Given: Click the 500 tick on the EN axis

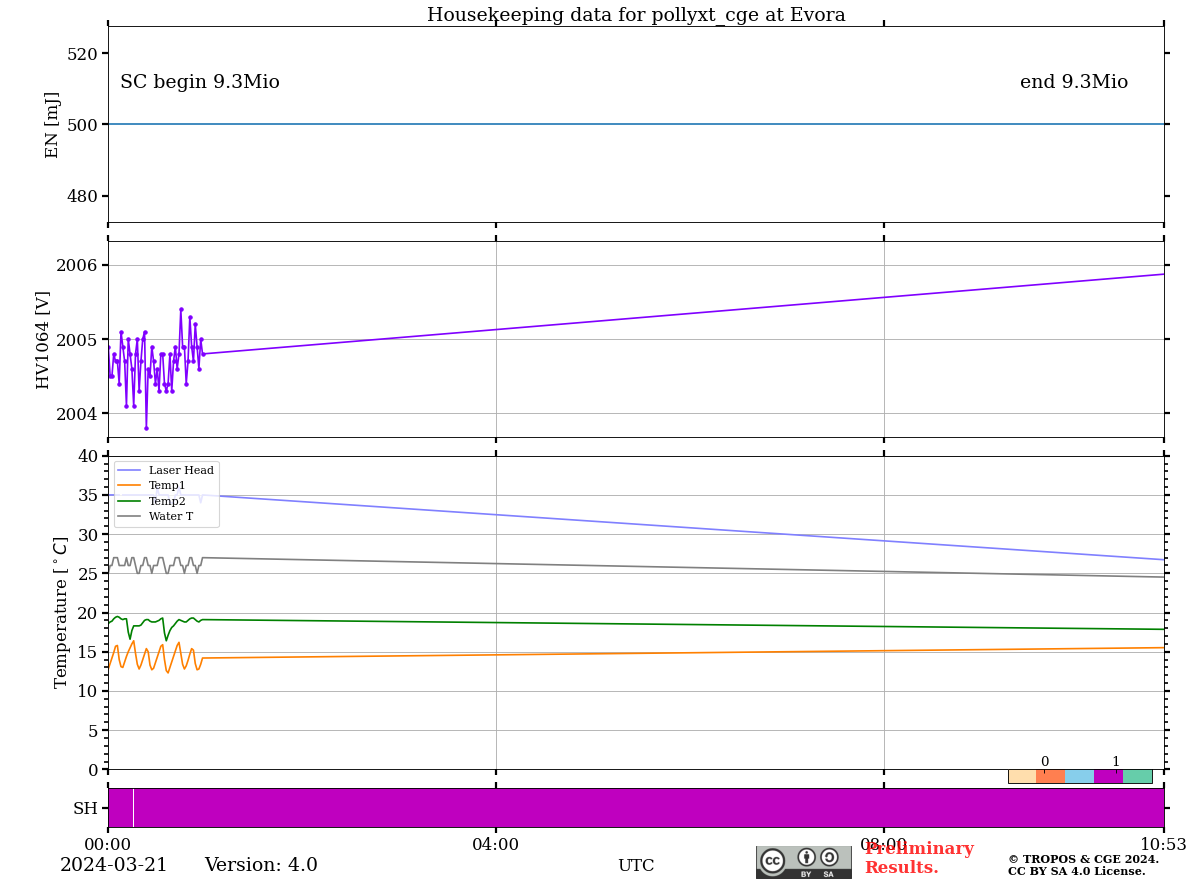Looking at the screenshot, I should tap(82, 124).
